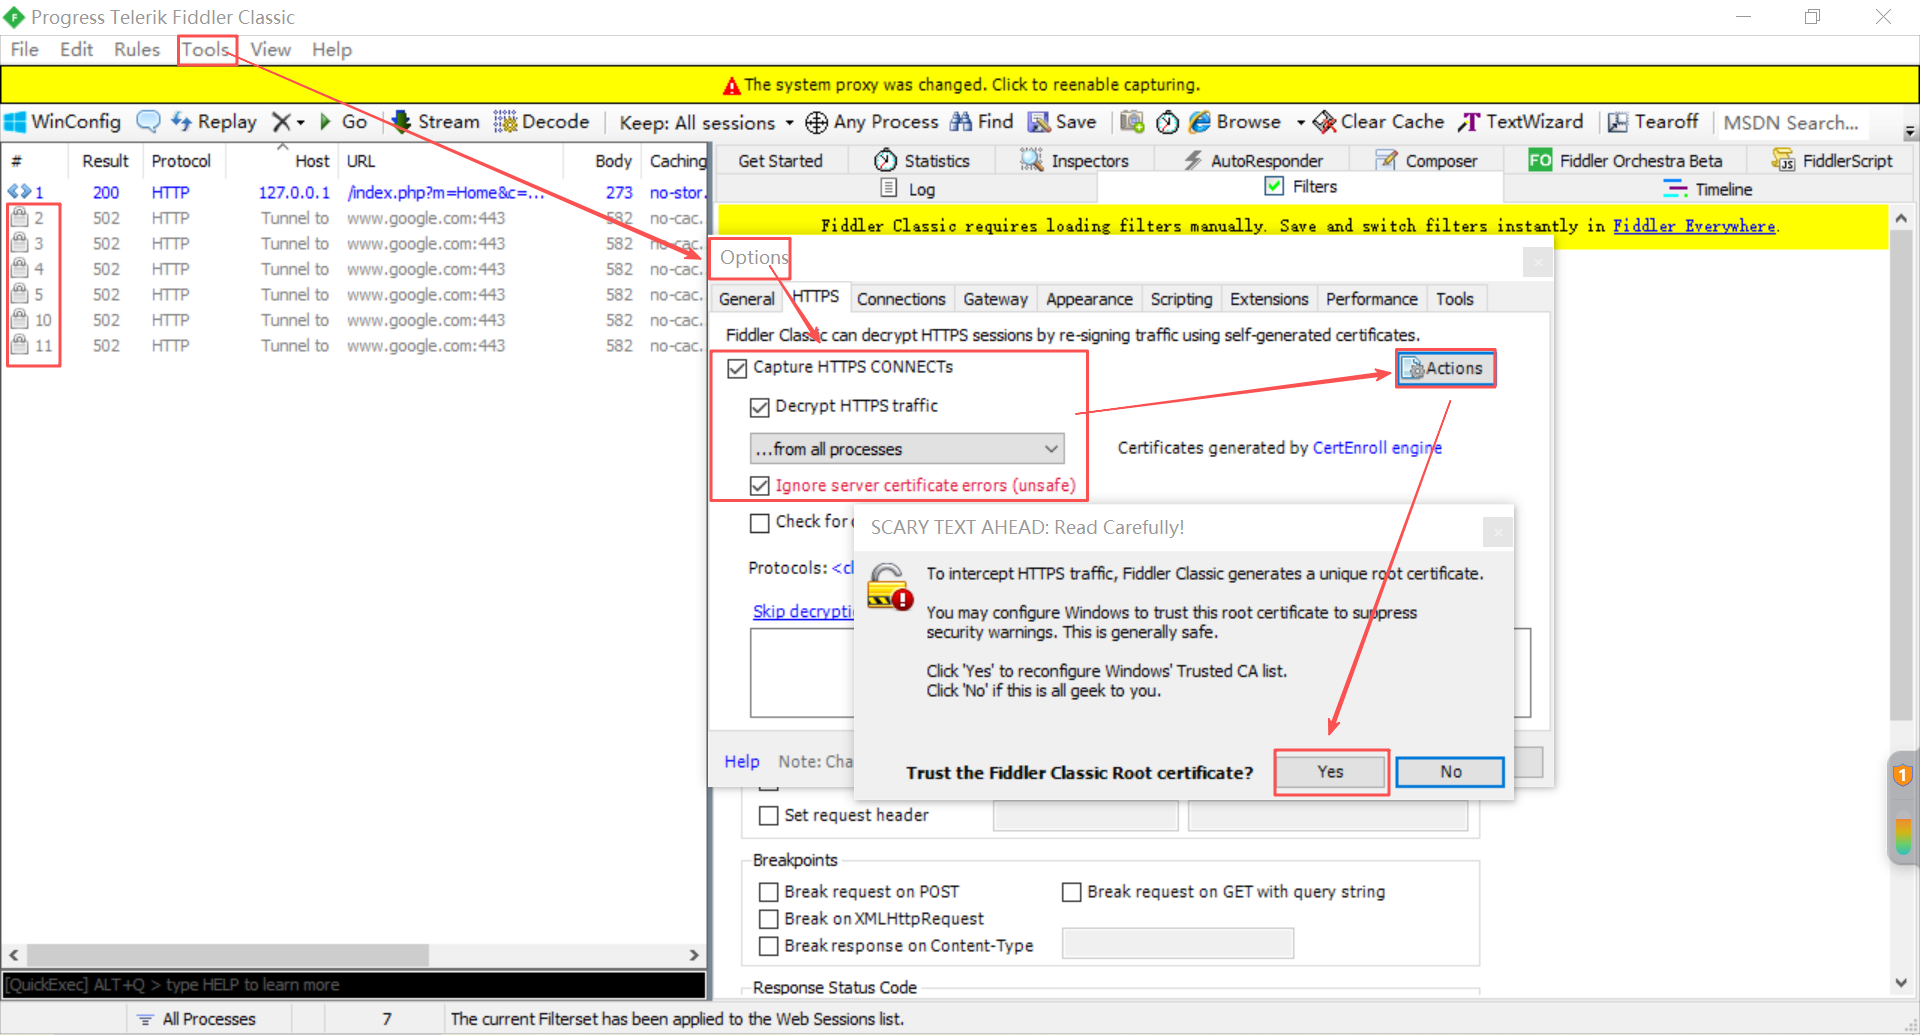Screen dimensions: 1920x1035
Task: Click the session list scroll right arrow
Action: pos(694,955)
